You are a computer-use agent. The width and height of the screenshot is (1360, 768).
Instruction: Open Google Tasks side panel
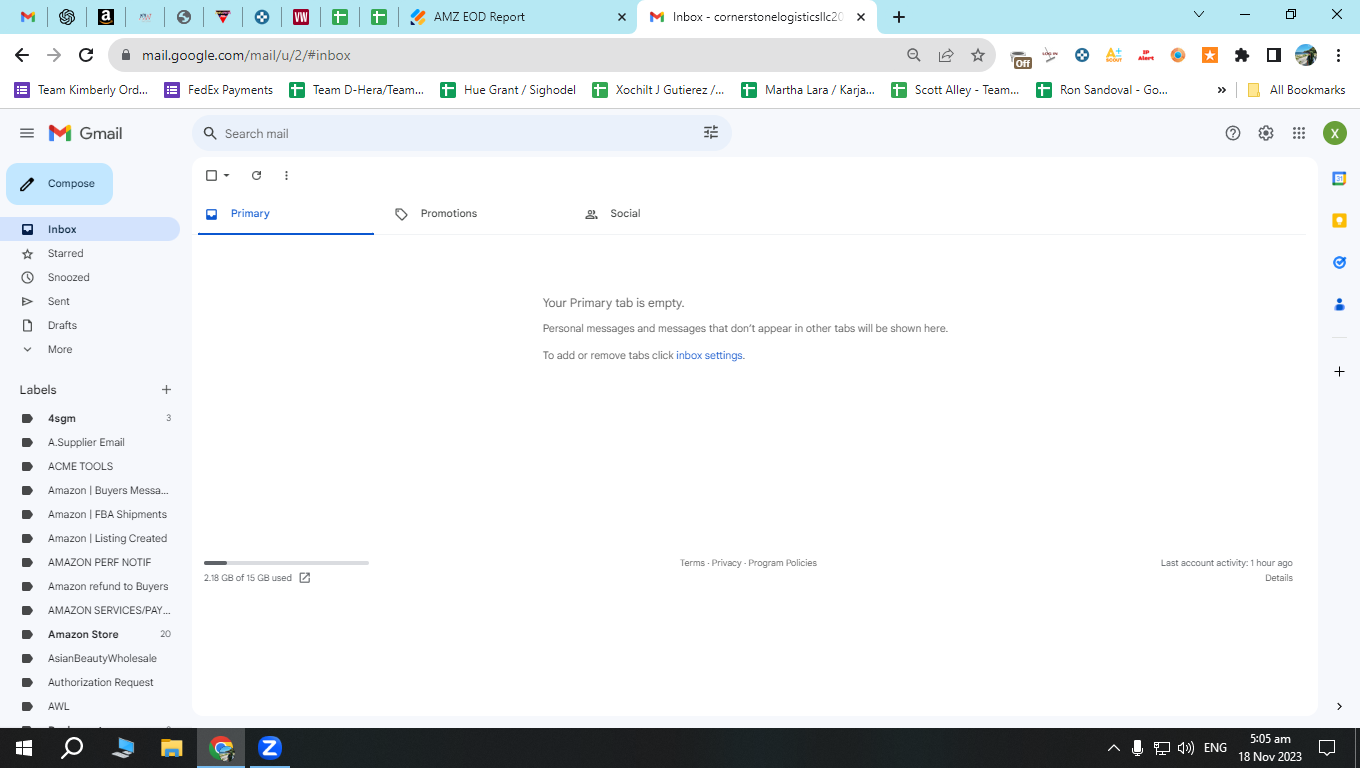(x=1339, y=262)
